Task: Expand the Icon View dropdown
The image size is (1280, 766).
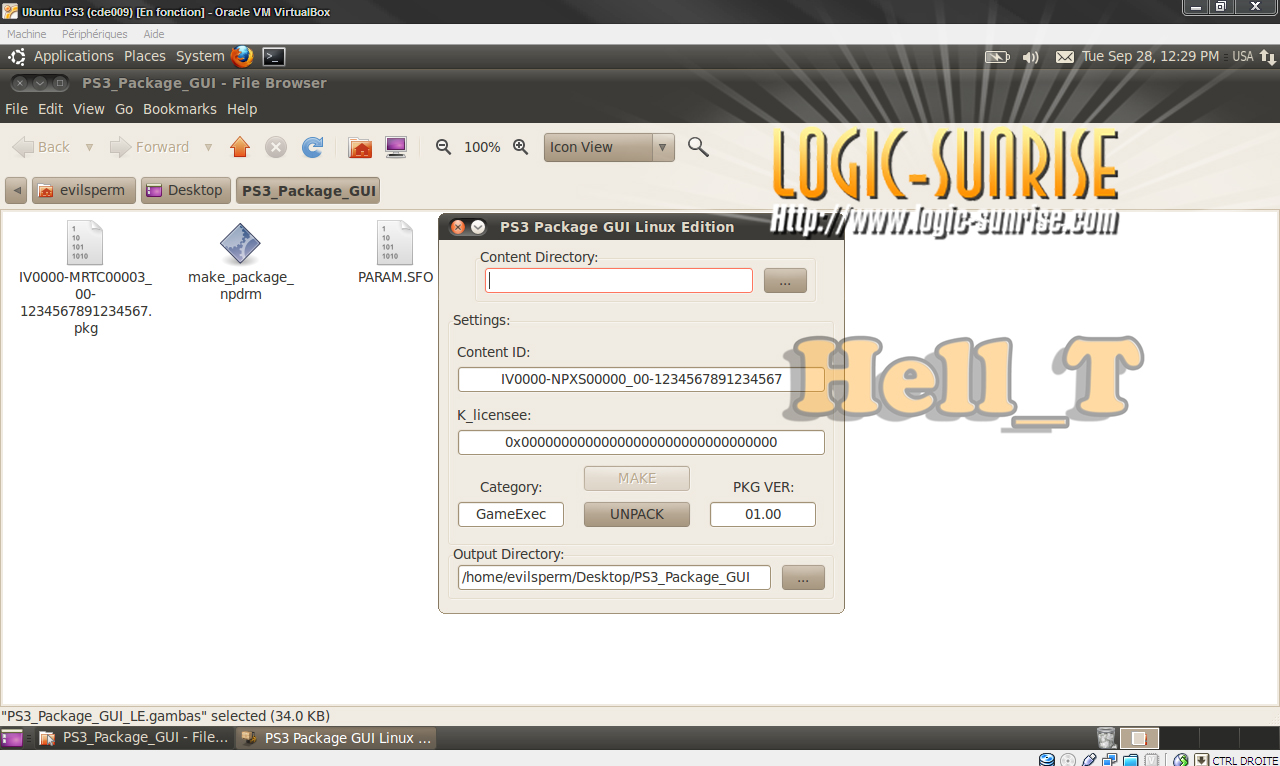Action: click(662, 147)
